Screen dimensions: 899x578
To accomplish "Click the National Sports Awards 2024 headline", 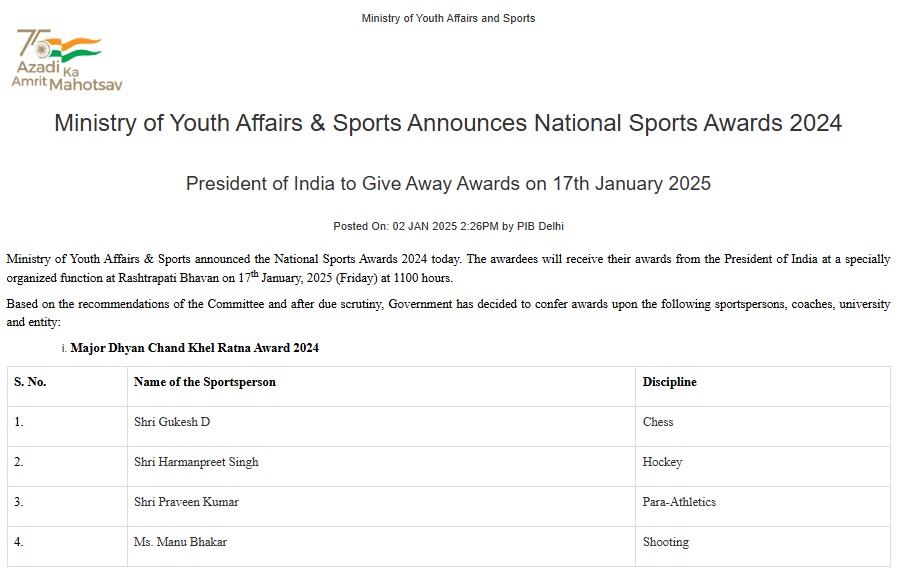I will click(448, 124).
